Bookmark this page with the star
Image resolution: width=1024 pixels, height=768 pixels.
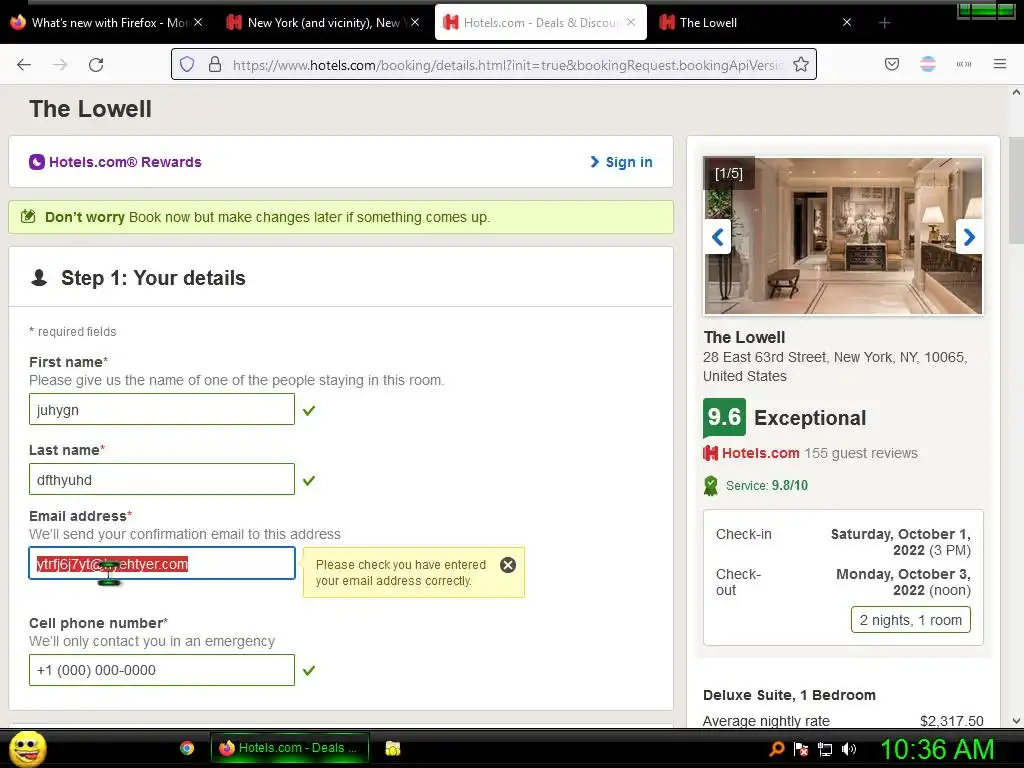point(801,65)
